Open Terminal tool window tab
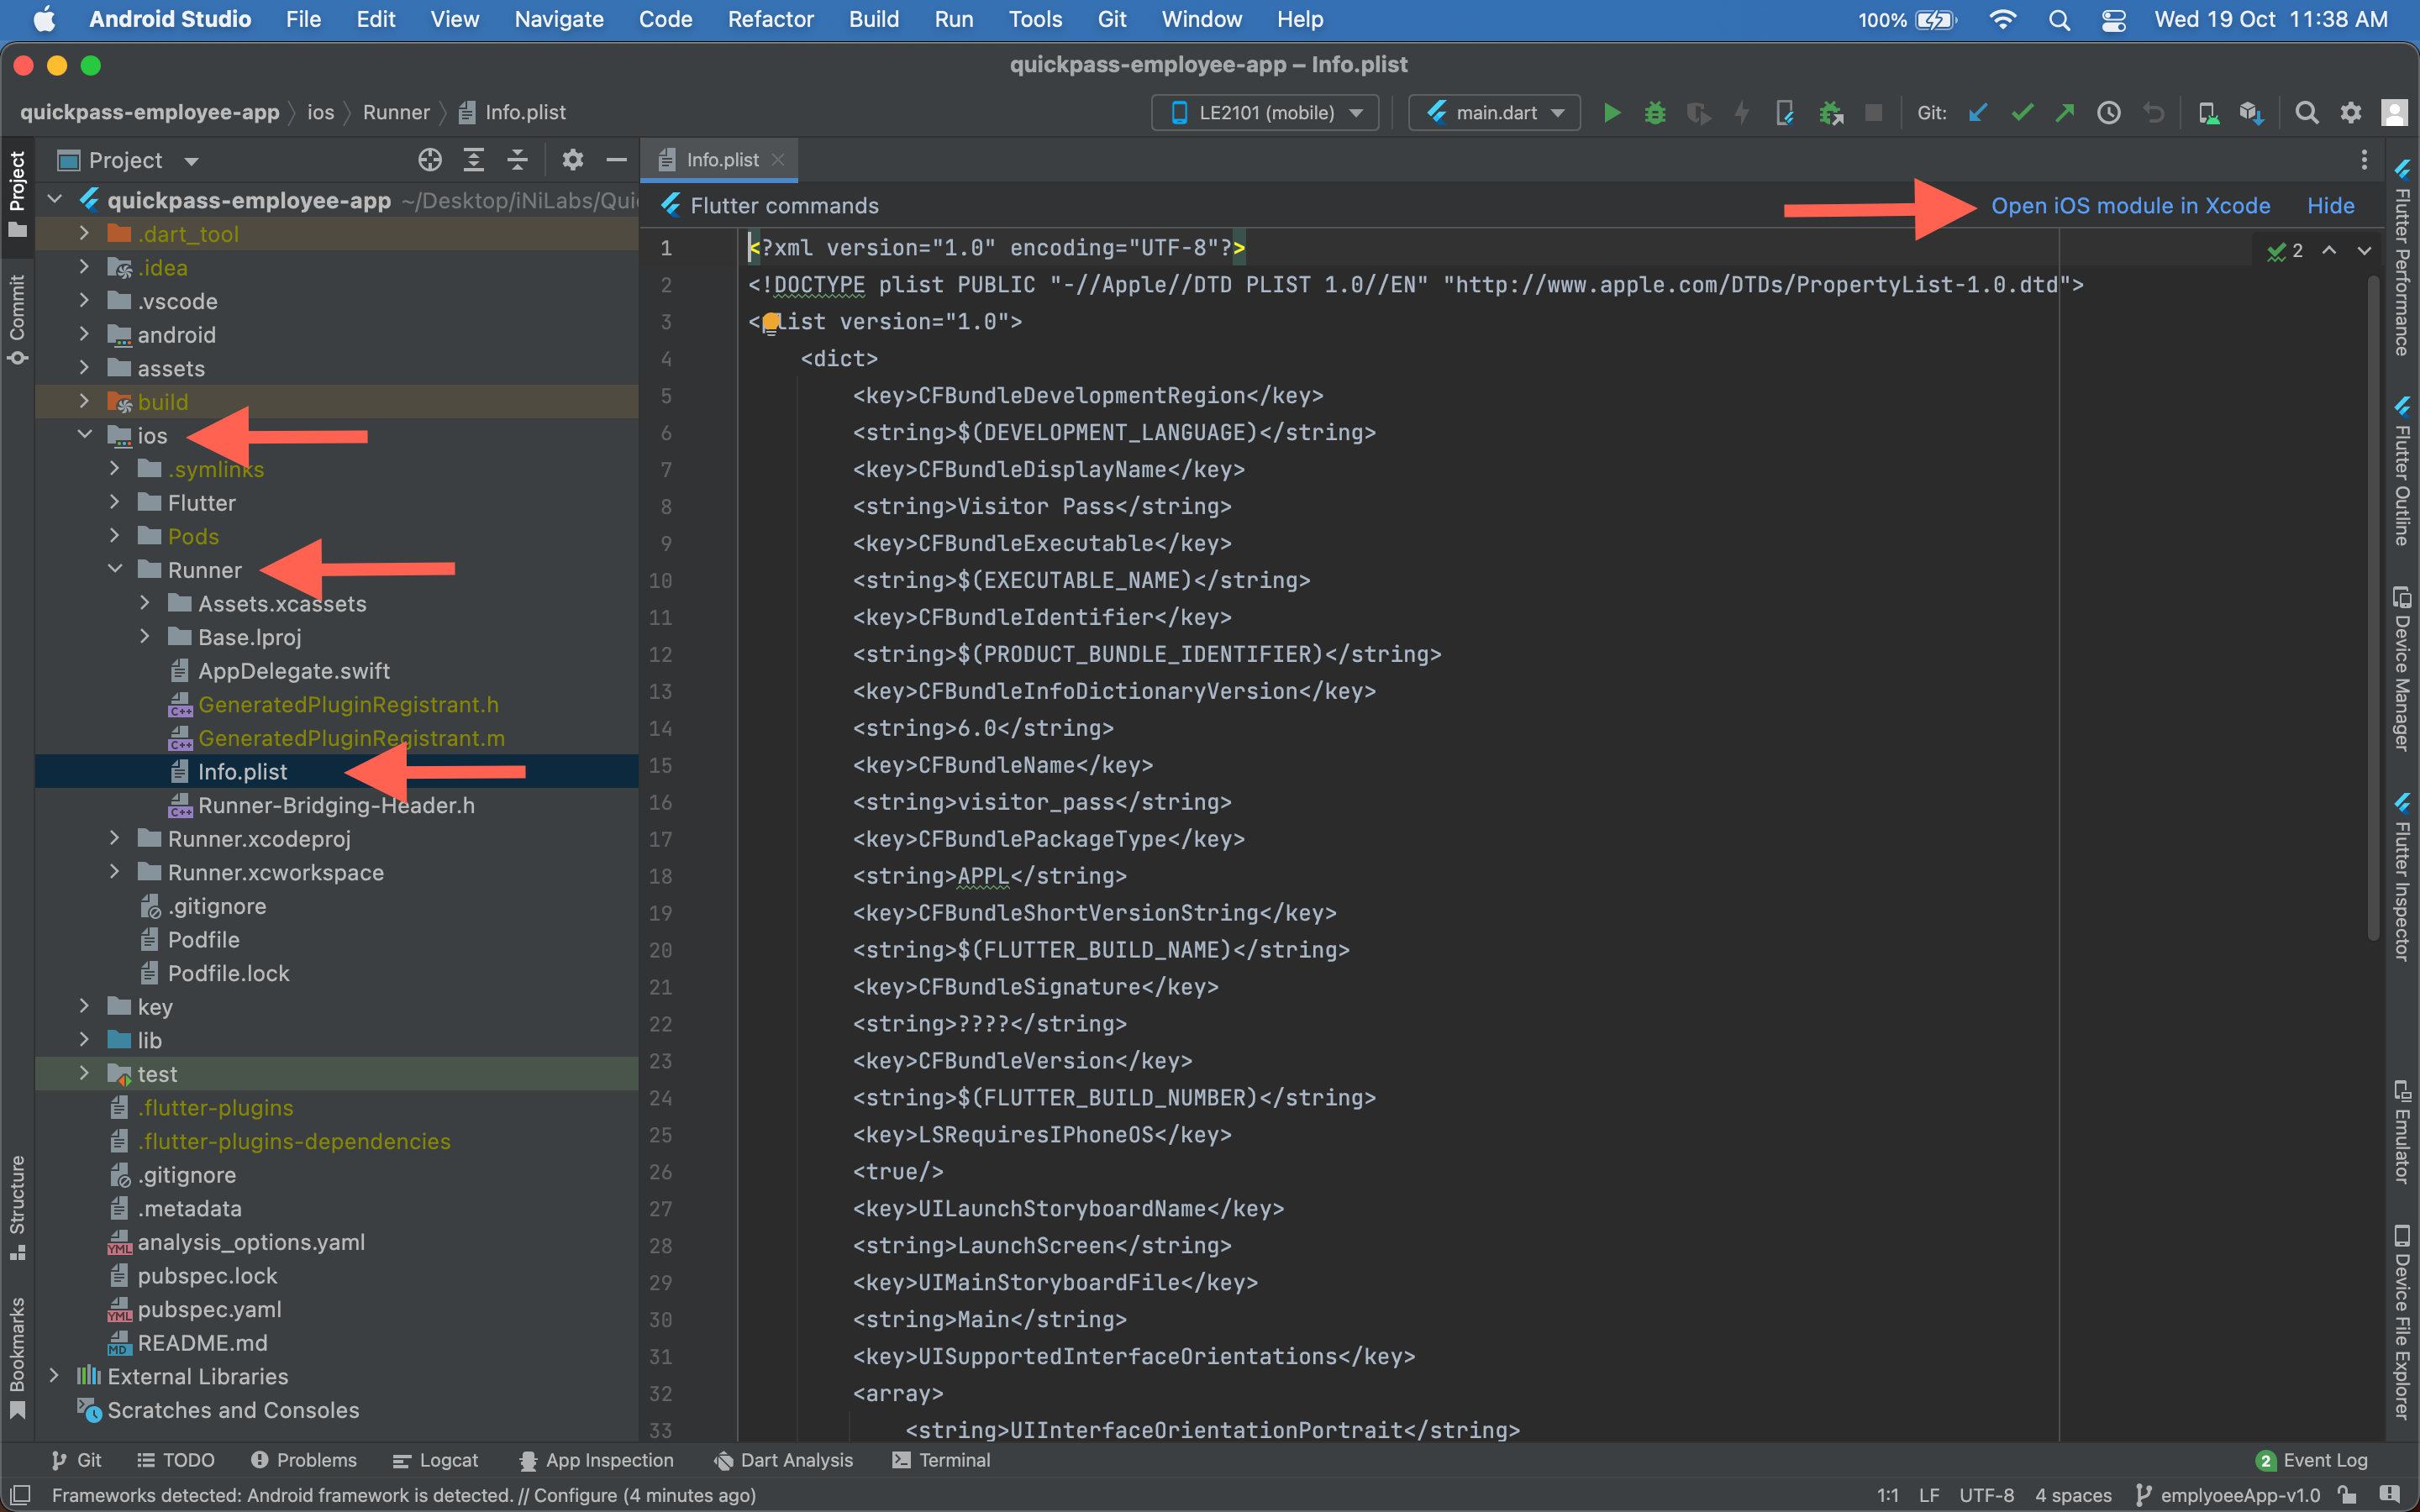 pyautogui.click(x=941, y=1460)
